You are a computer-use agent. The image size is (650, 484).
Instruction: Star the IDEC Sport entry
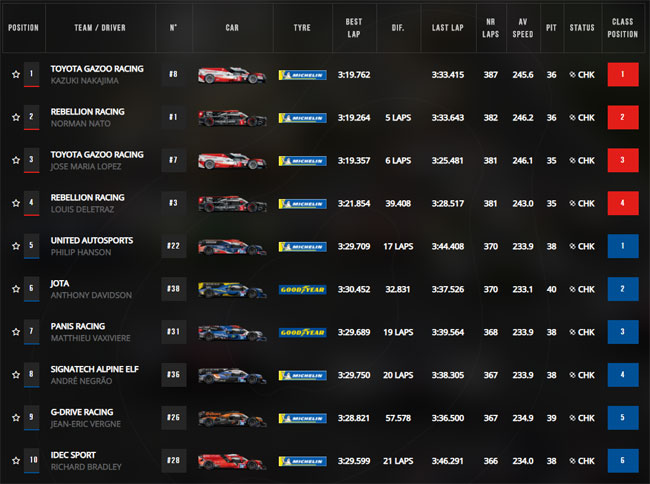(16, 461)
